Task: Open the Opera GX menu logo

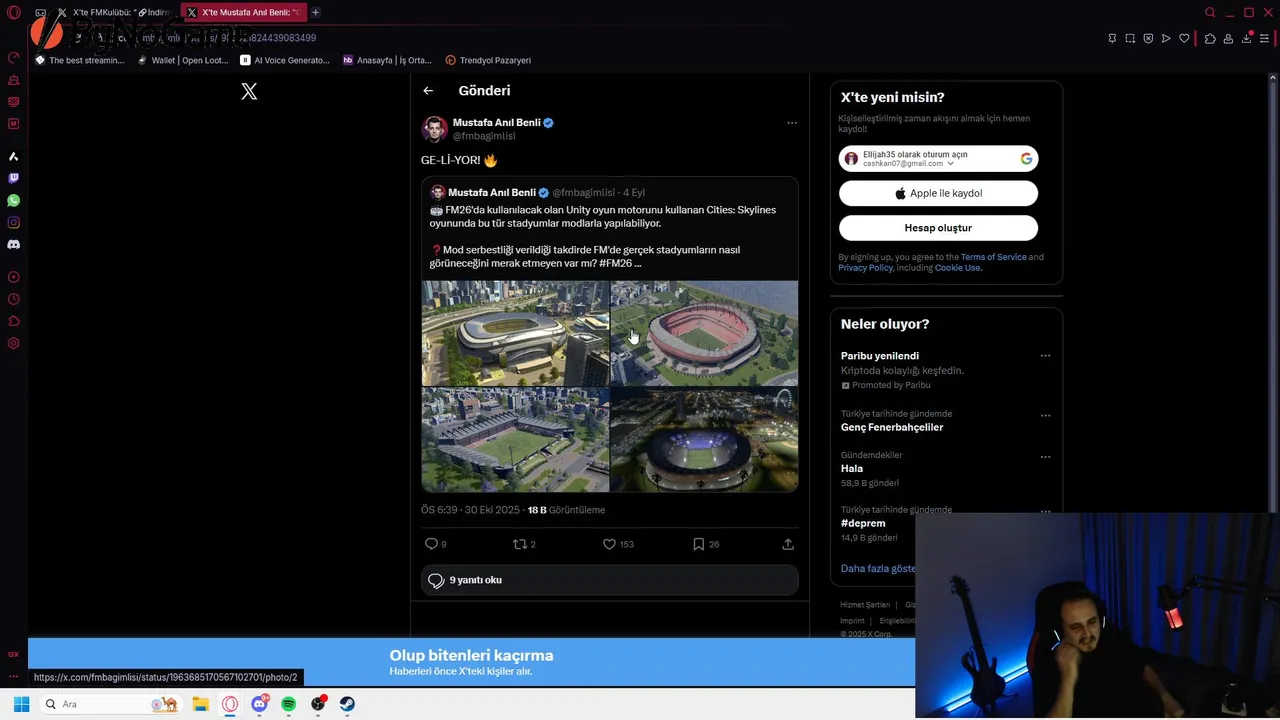Action: click(x=14, y=13)
